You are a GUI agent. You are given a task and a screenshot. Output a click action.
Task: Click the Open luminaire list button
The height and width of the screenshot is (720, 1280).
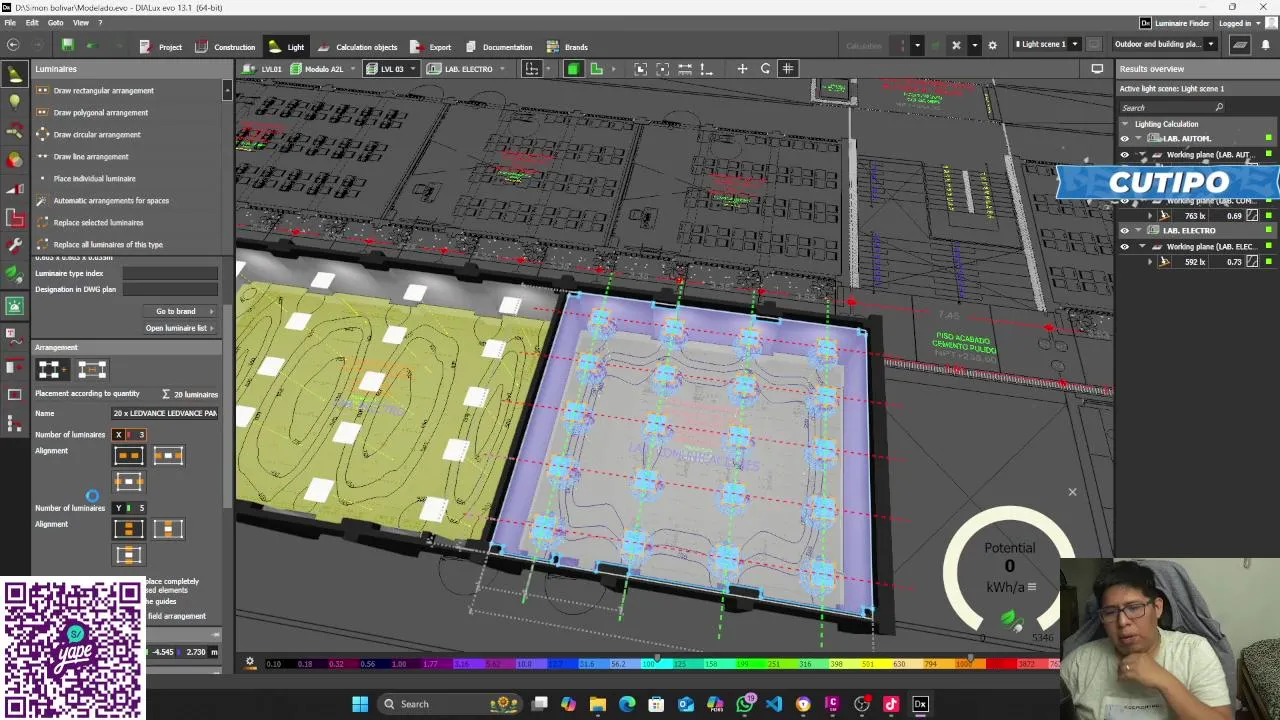[x=180, y=328]
